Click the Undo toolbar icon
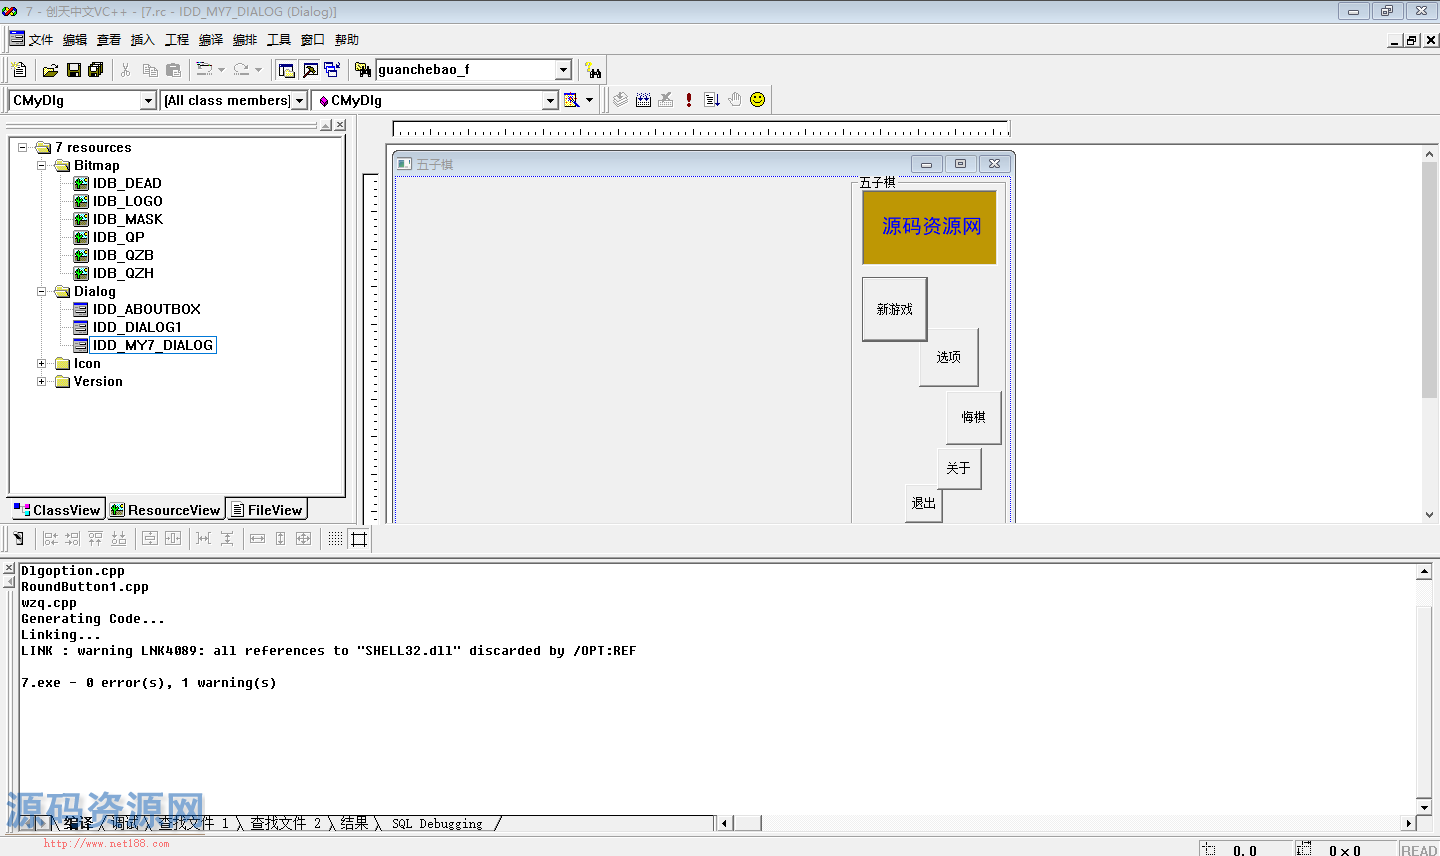The width and height of the screenshot is (1440, 856). click(204, 70)
